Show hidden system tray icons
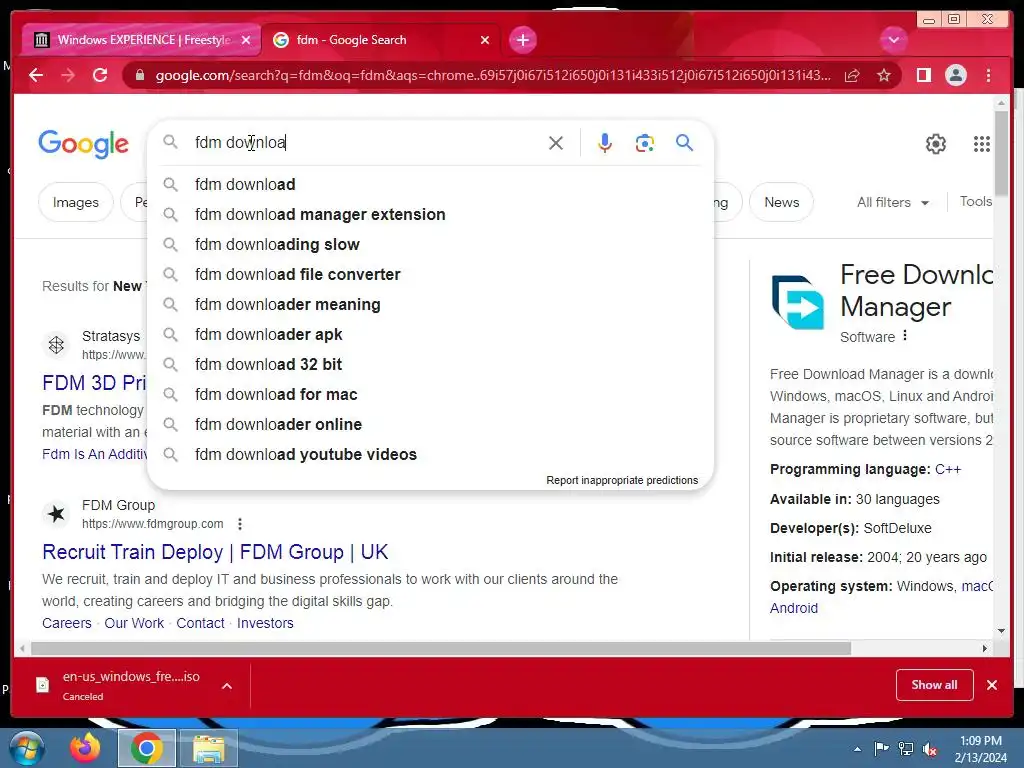The width and height of the screenshot is (1024, 768). click(x=857, y=749)
